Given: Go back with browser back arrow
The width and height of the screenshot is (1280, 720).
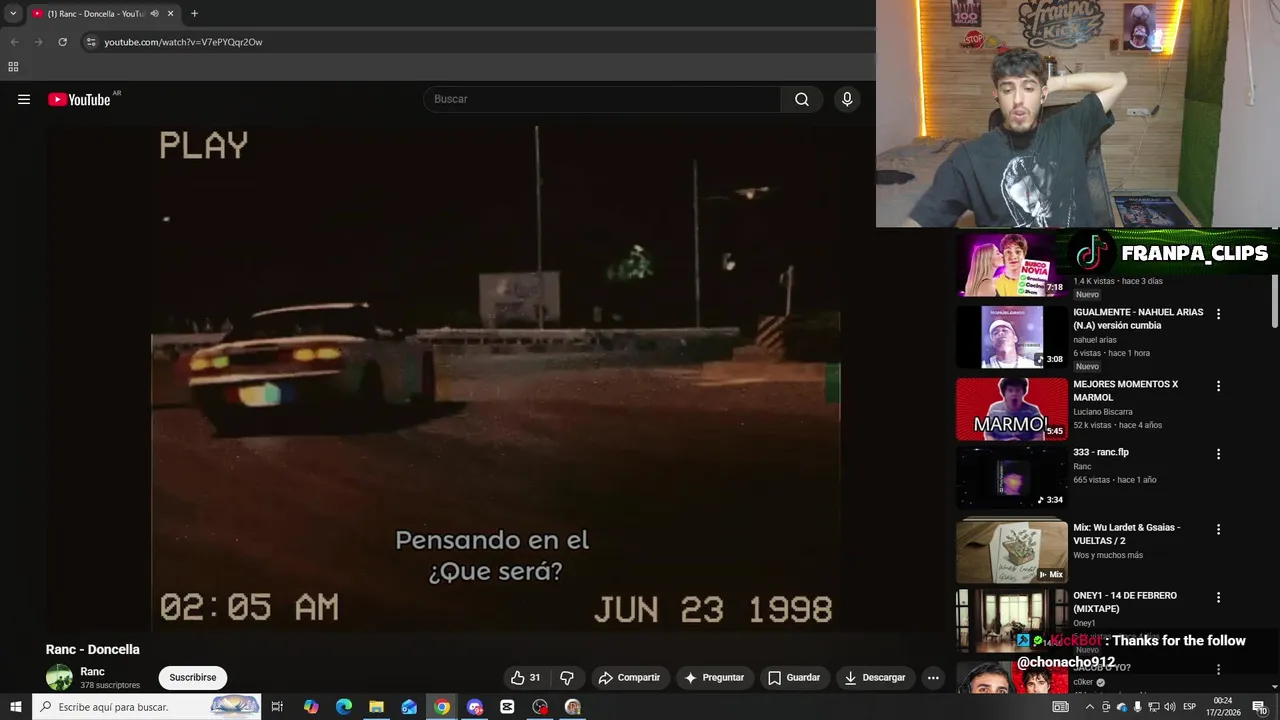Looking at the screenshot, I should (x=14, y=42).
